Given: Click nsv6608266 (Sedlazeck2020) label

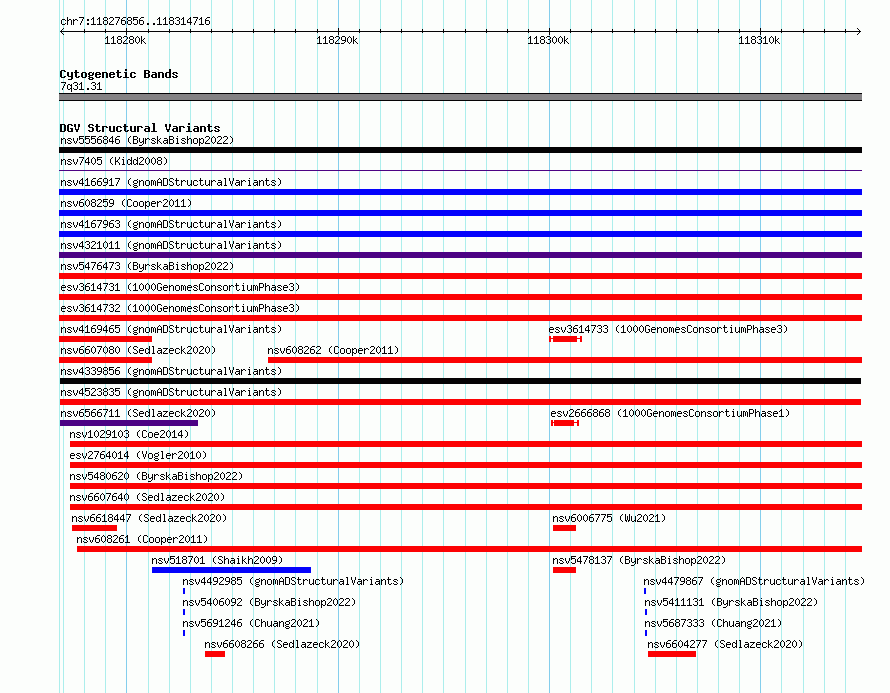Looking at the screenshot, I should point(282,644).
